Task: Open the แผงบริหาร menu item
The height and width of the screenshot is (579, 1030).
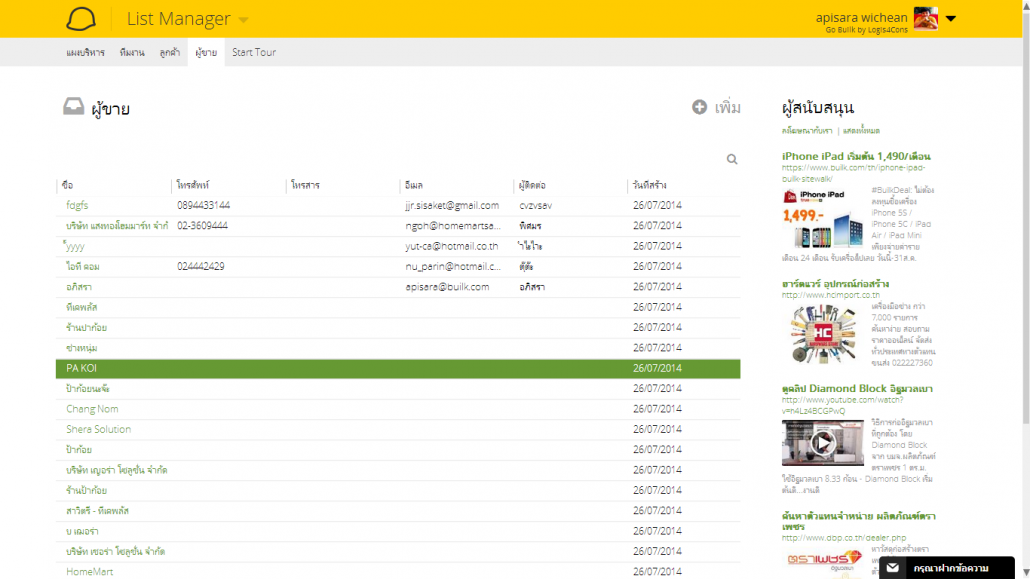Action: tap(85, 52)
